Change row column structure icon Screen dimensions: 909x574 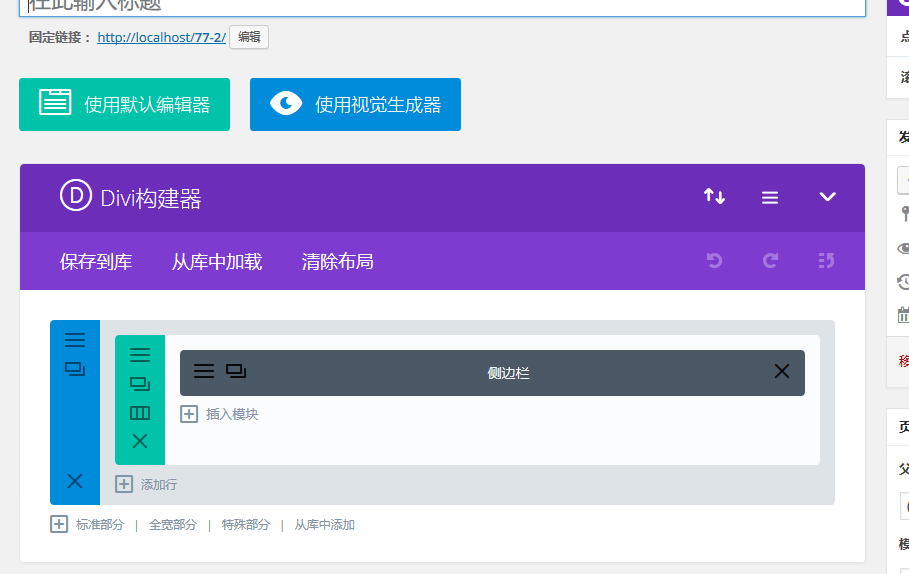pyautogui.click(x=140, y=412)
